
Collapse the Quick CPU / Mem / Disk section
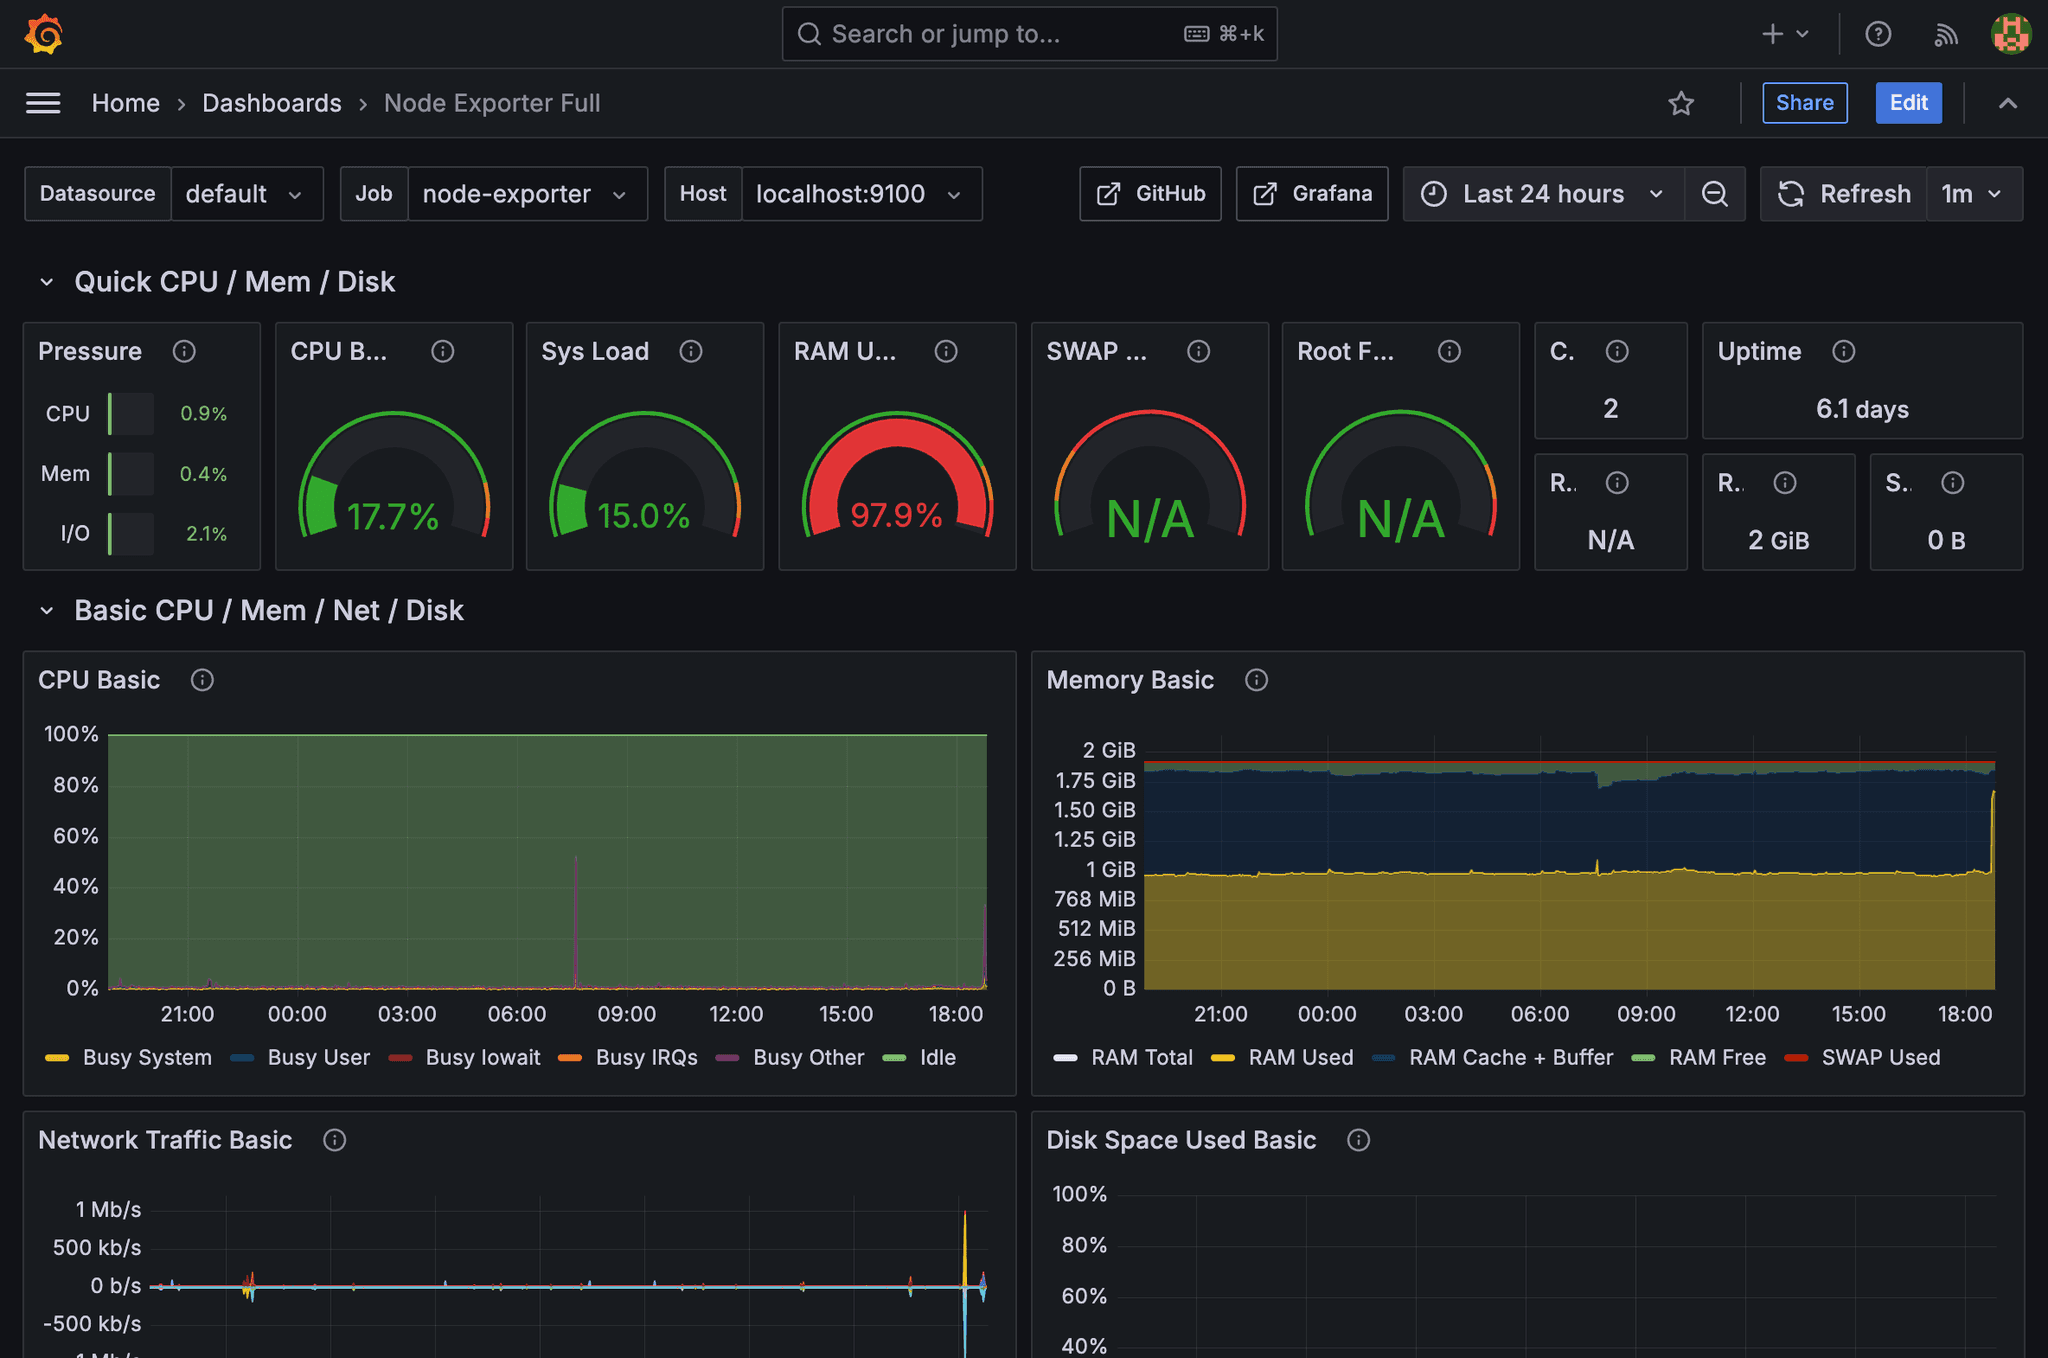point(44,282)
